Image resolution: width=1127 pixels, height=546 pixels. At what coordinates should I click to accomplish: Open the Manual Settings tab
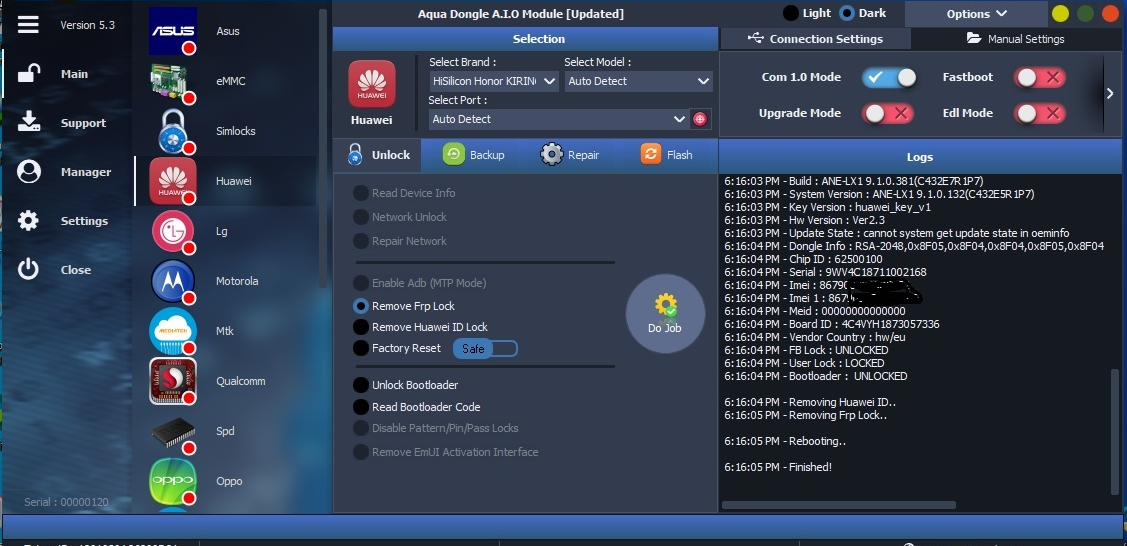tap(1016, 39)
